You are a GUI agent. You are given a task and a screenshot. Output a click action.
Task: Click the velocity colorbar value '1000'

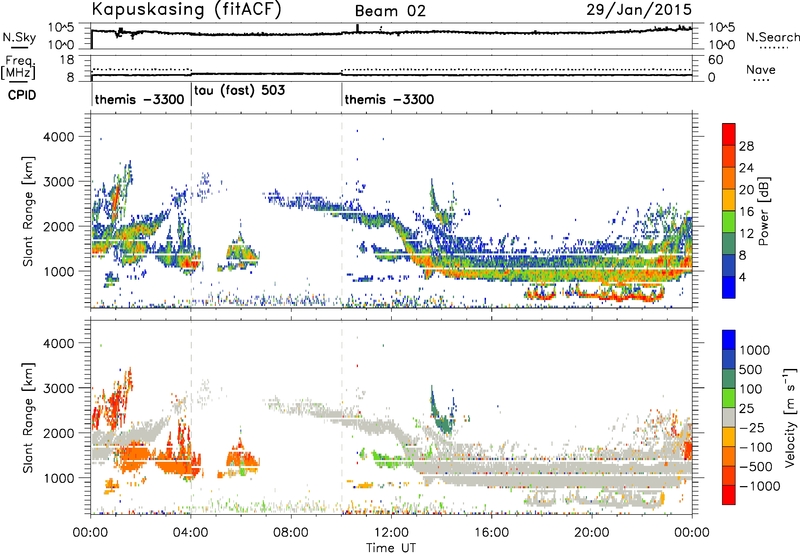click(755, 350)
